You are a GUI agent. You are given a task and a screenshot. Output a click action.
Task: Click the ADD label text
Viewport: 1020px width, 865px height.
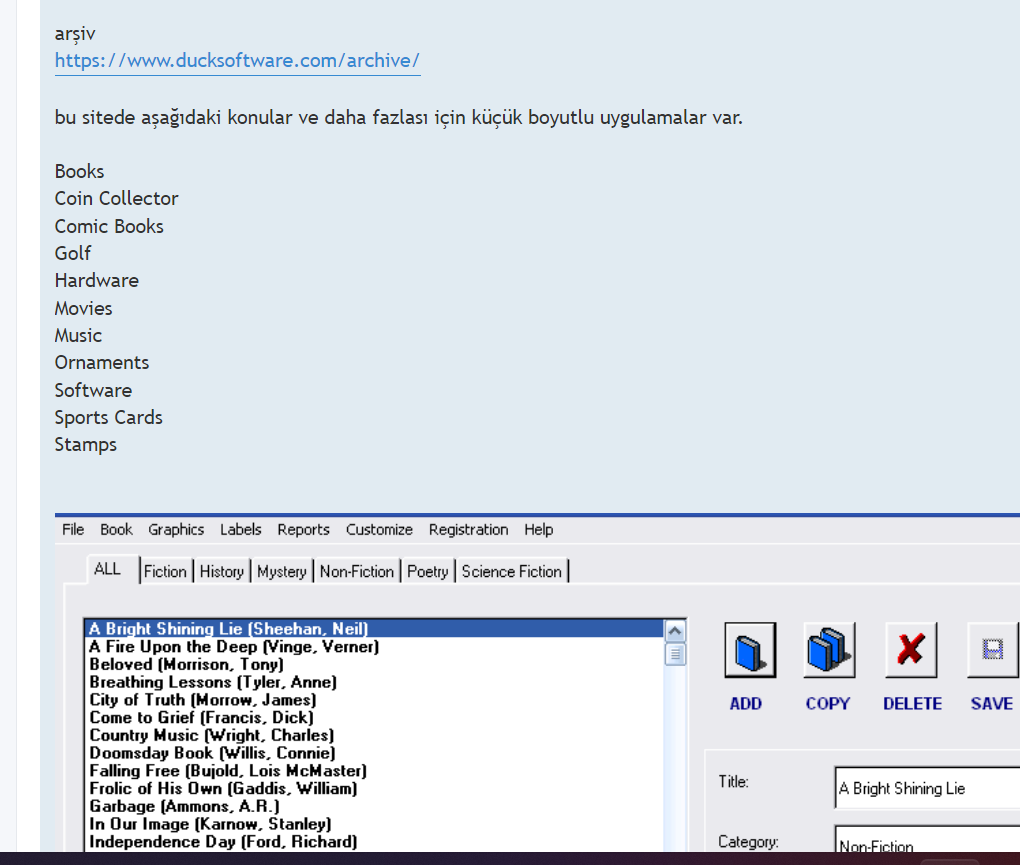click(x=745, y=704)
